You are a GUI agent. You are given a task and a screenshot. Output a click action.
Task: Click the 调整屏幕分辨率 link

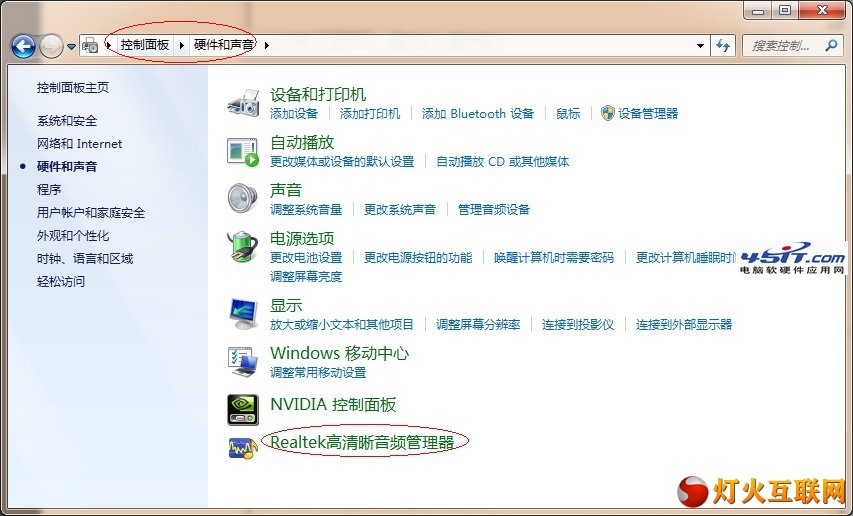coord(478,325)
